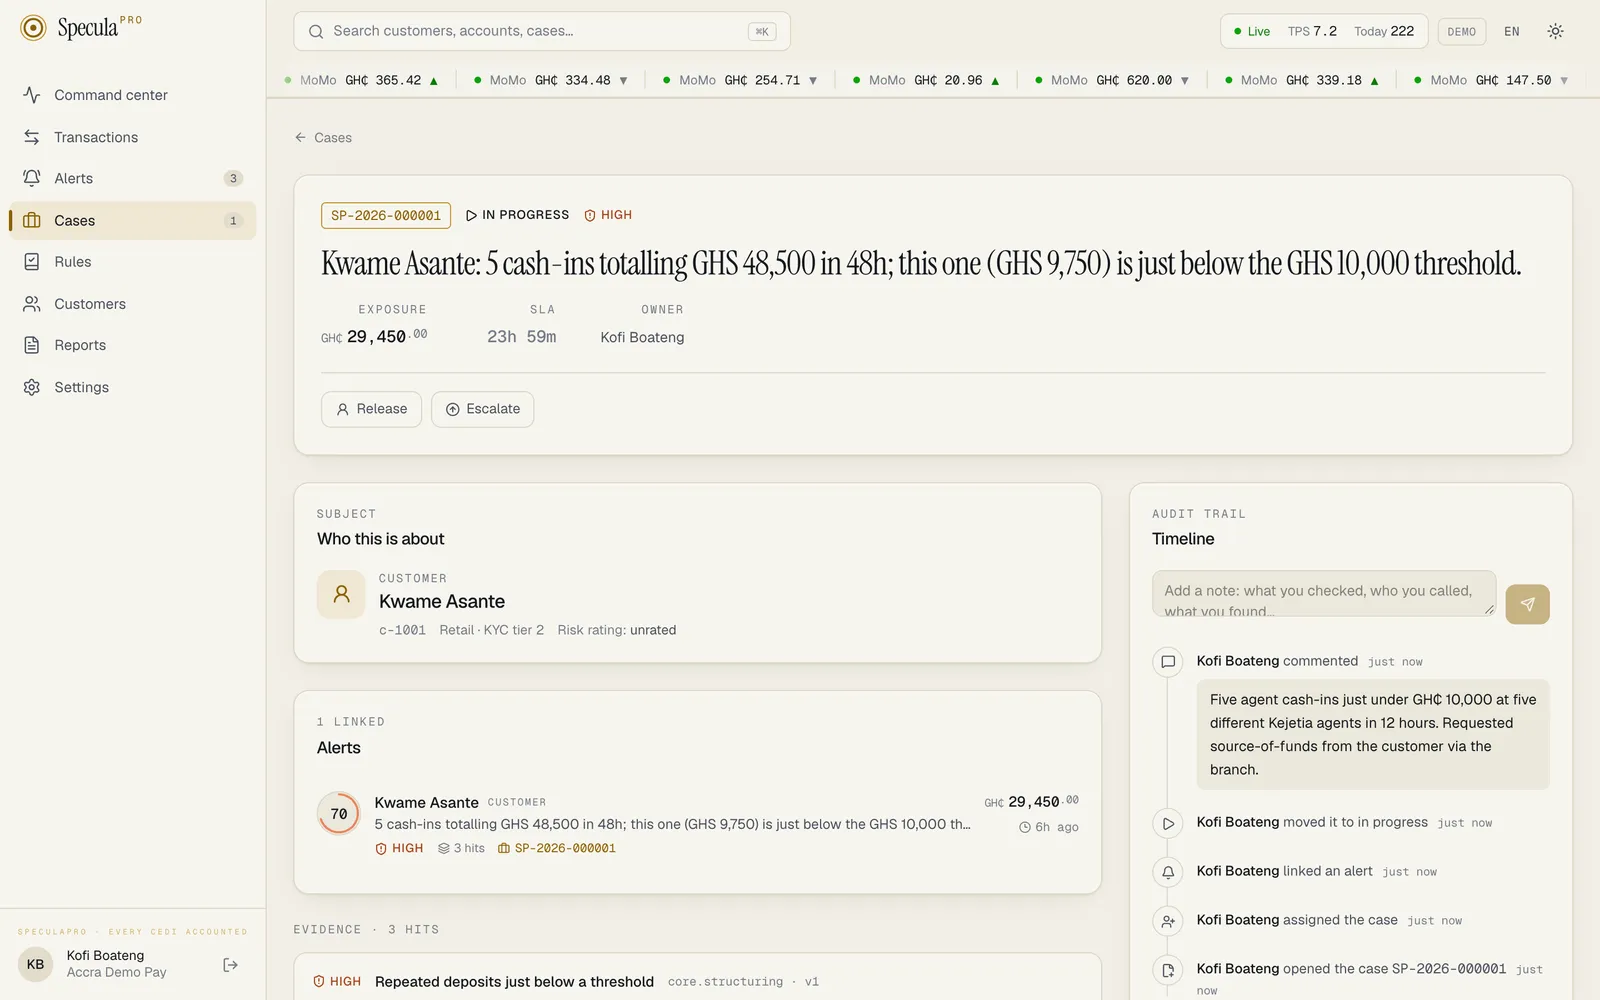Click the person-plus icon beside assigned the case

point(1168,921)
